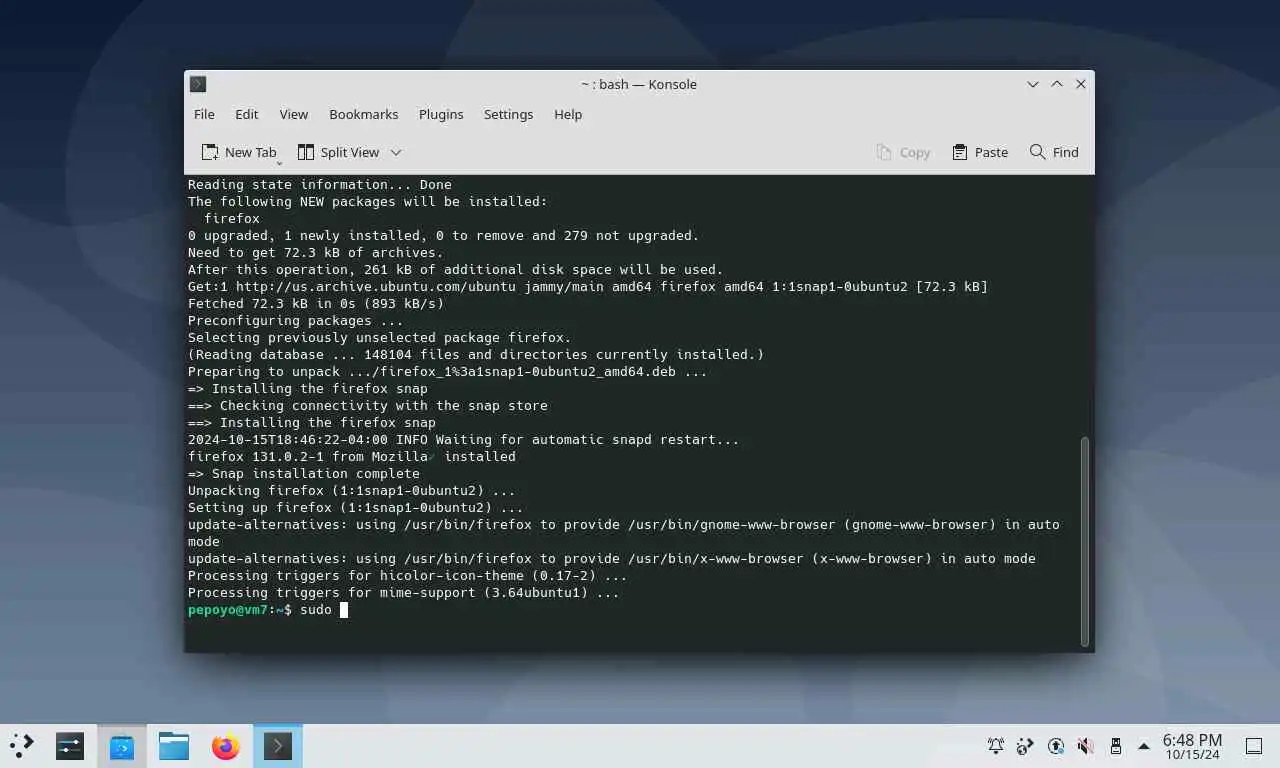Click the Paste toolbar button
This screenshot has height=768, width=1280.
click(x=980, y=152)
